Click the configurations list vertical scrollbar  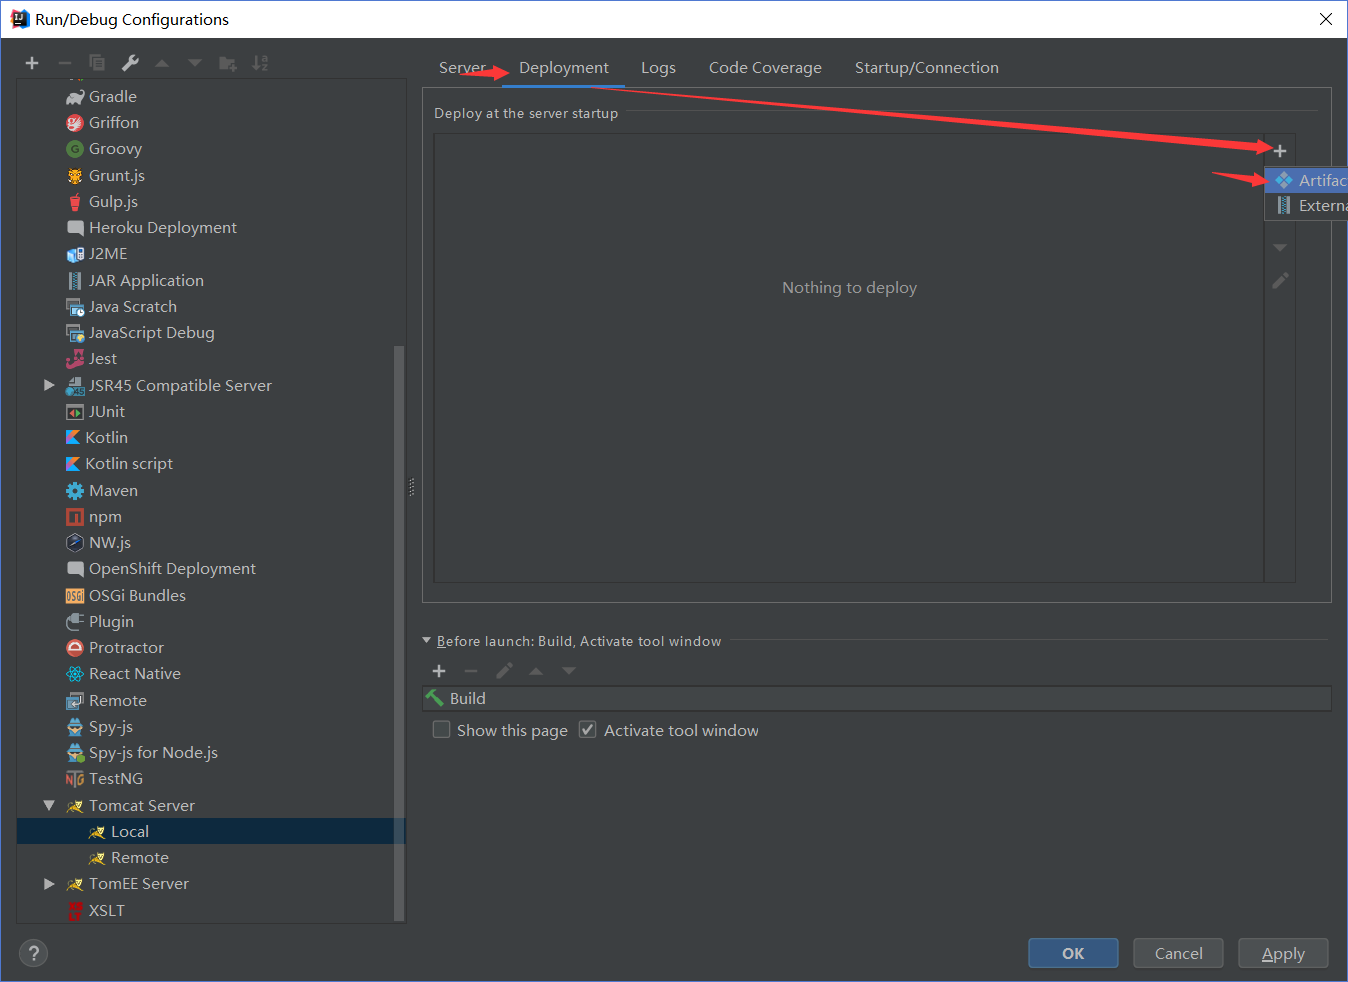[399, 632]
